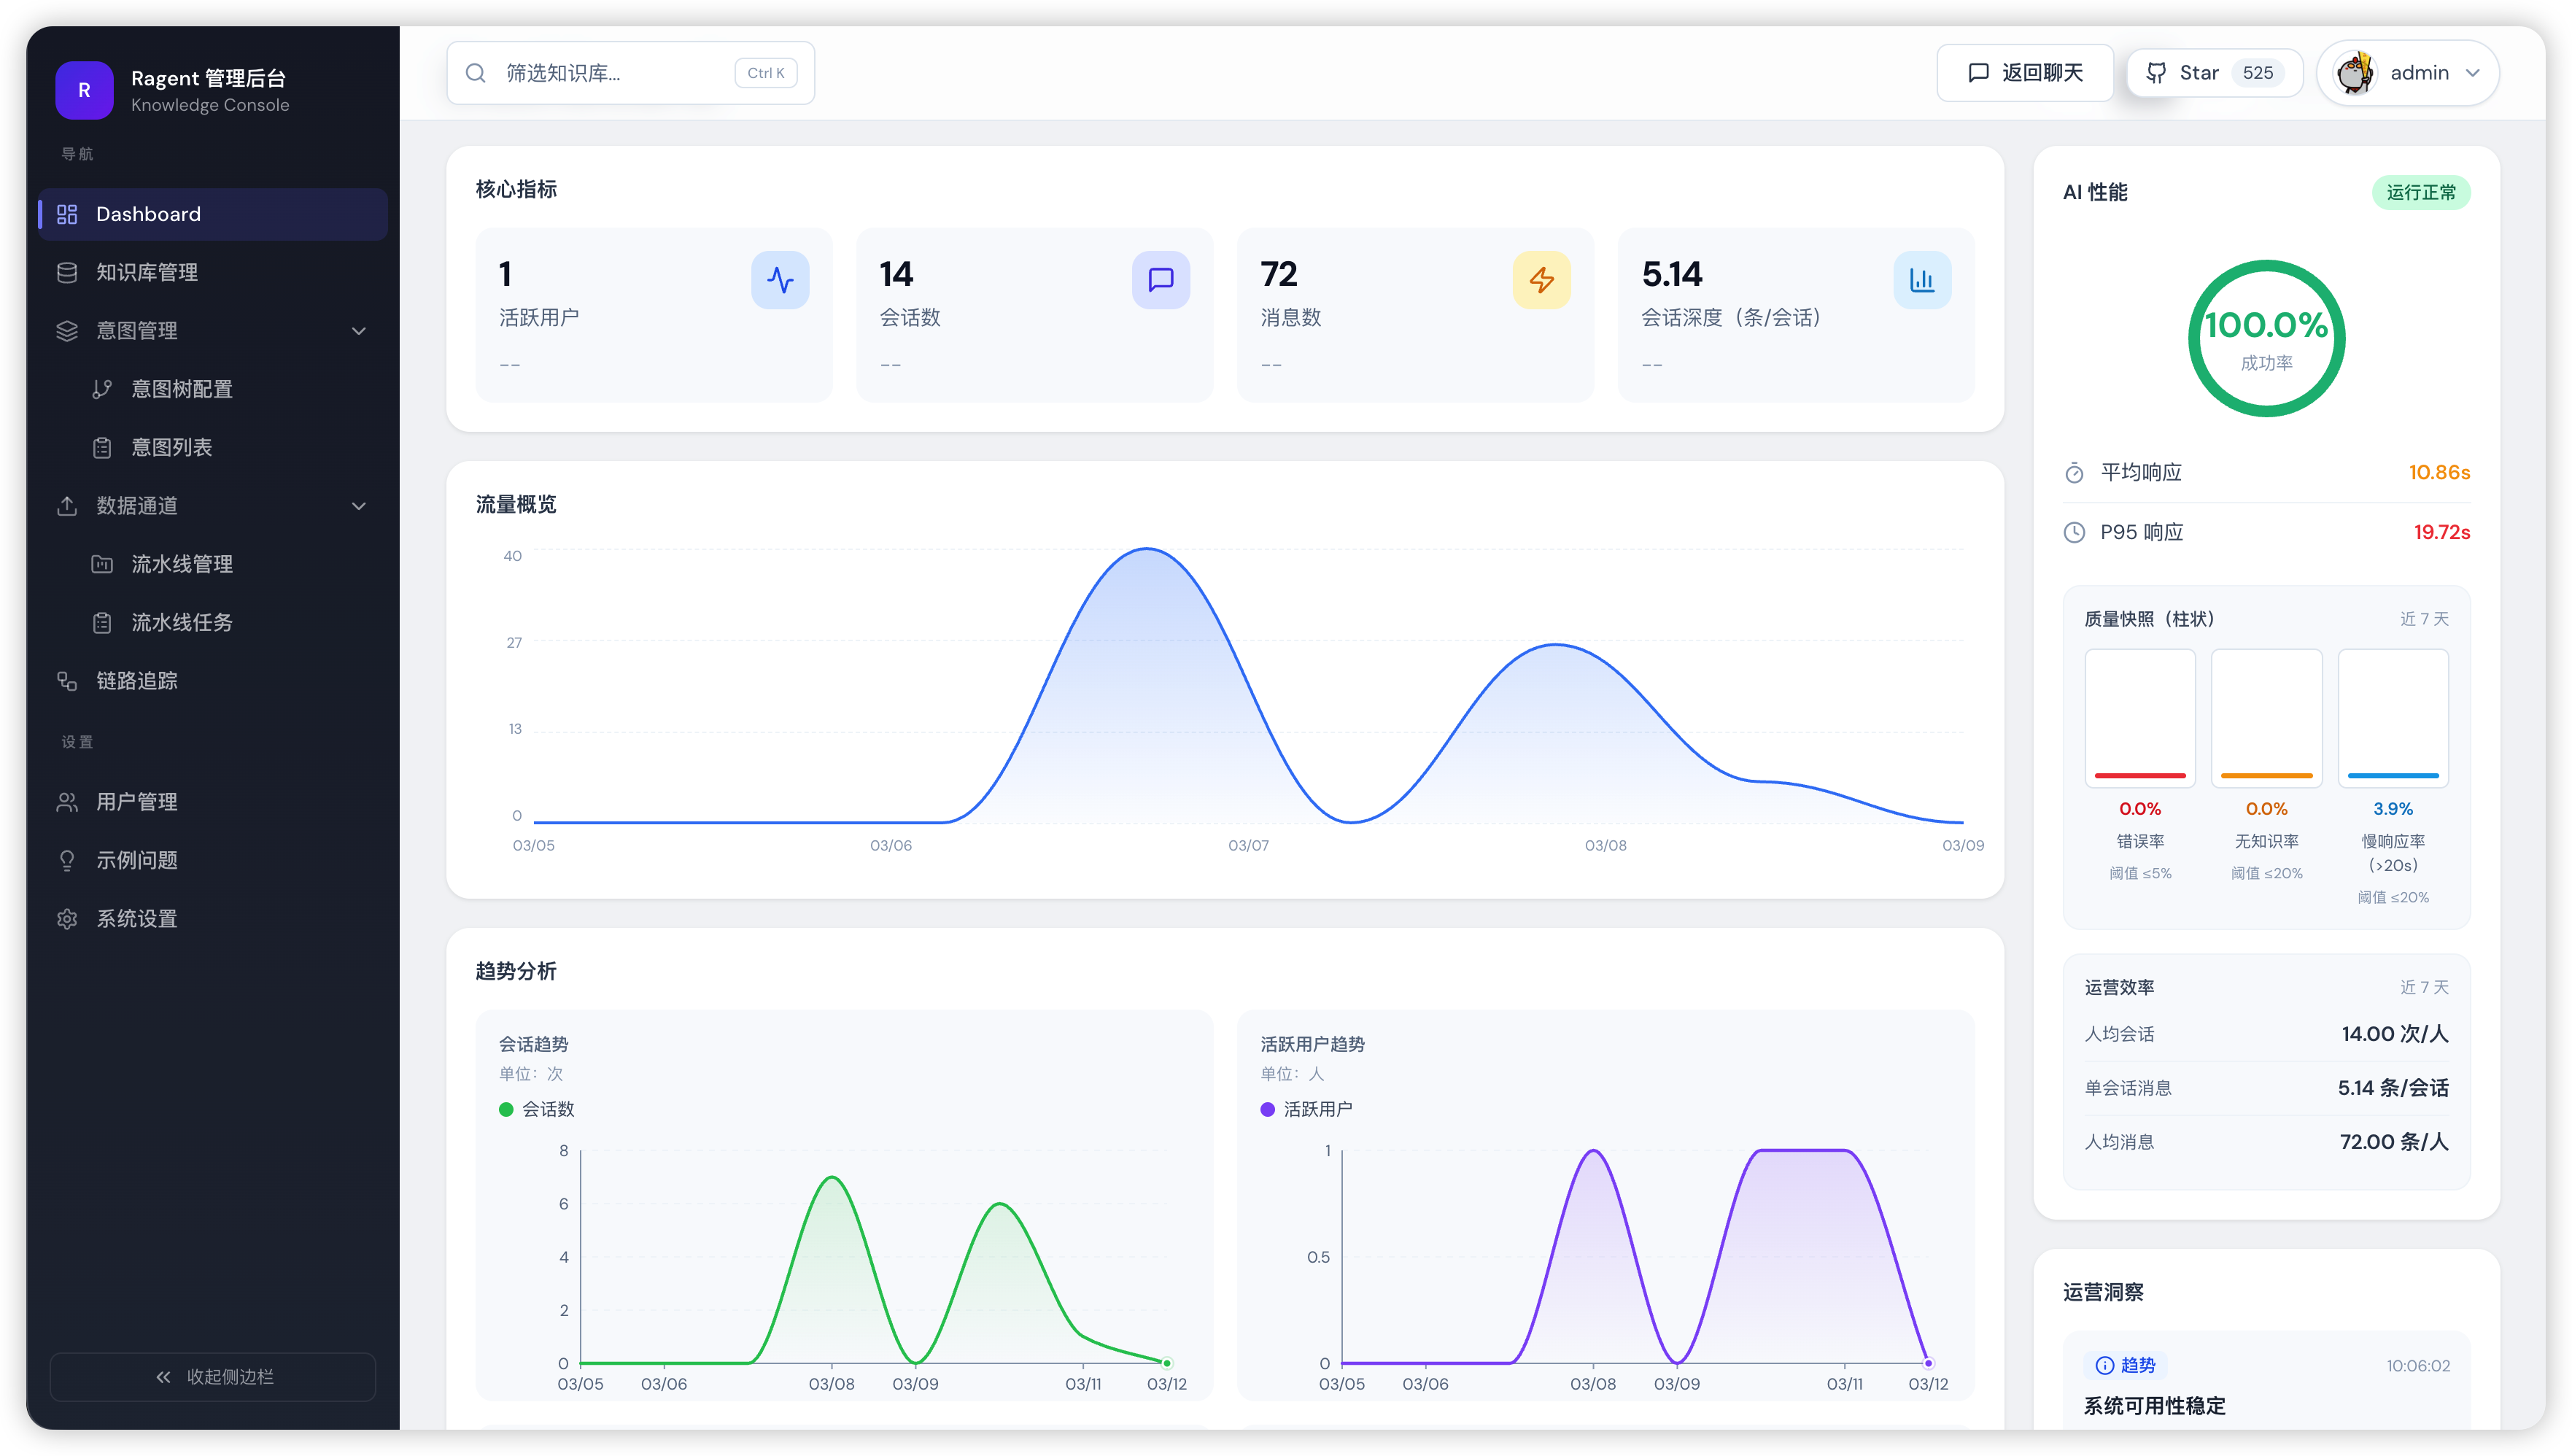Image resolution: width=2572 pixels, height=1456 pixels.
Task: Click the search magnifier icon
Action: [x=476, y=73]
